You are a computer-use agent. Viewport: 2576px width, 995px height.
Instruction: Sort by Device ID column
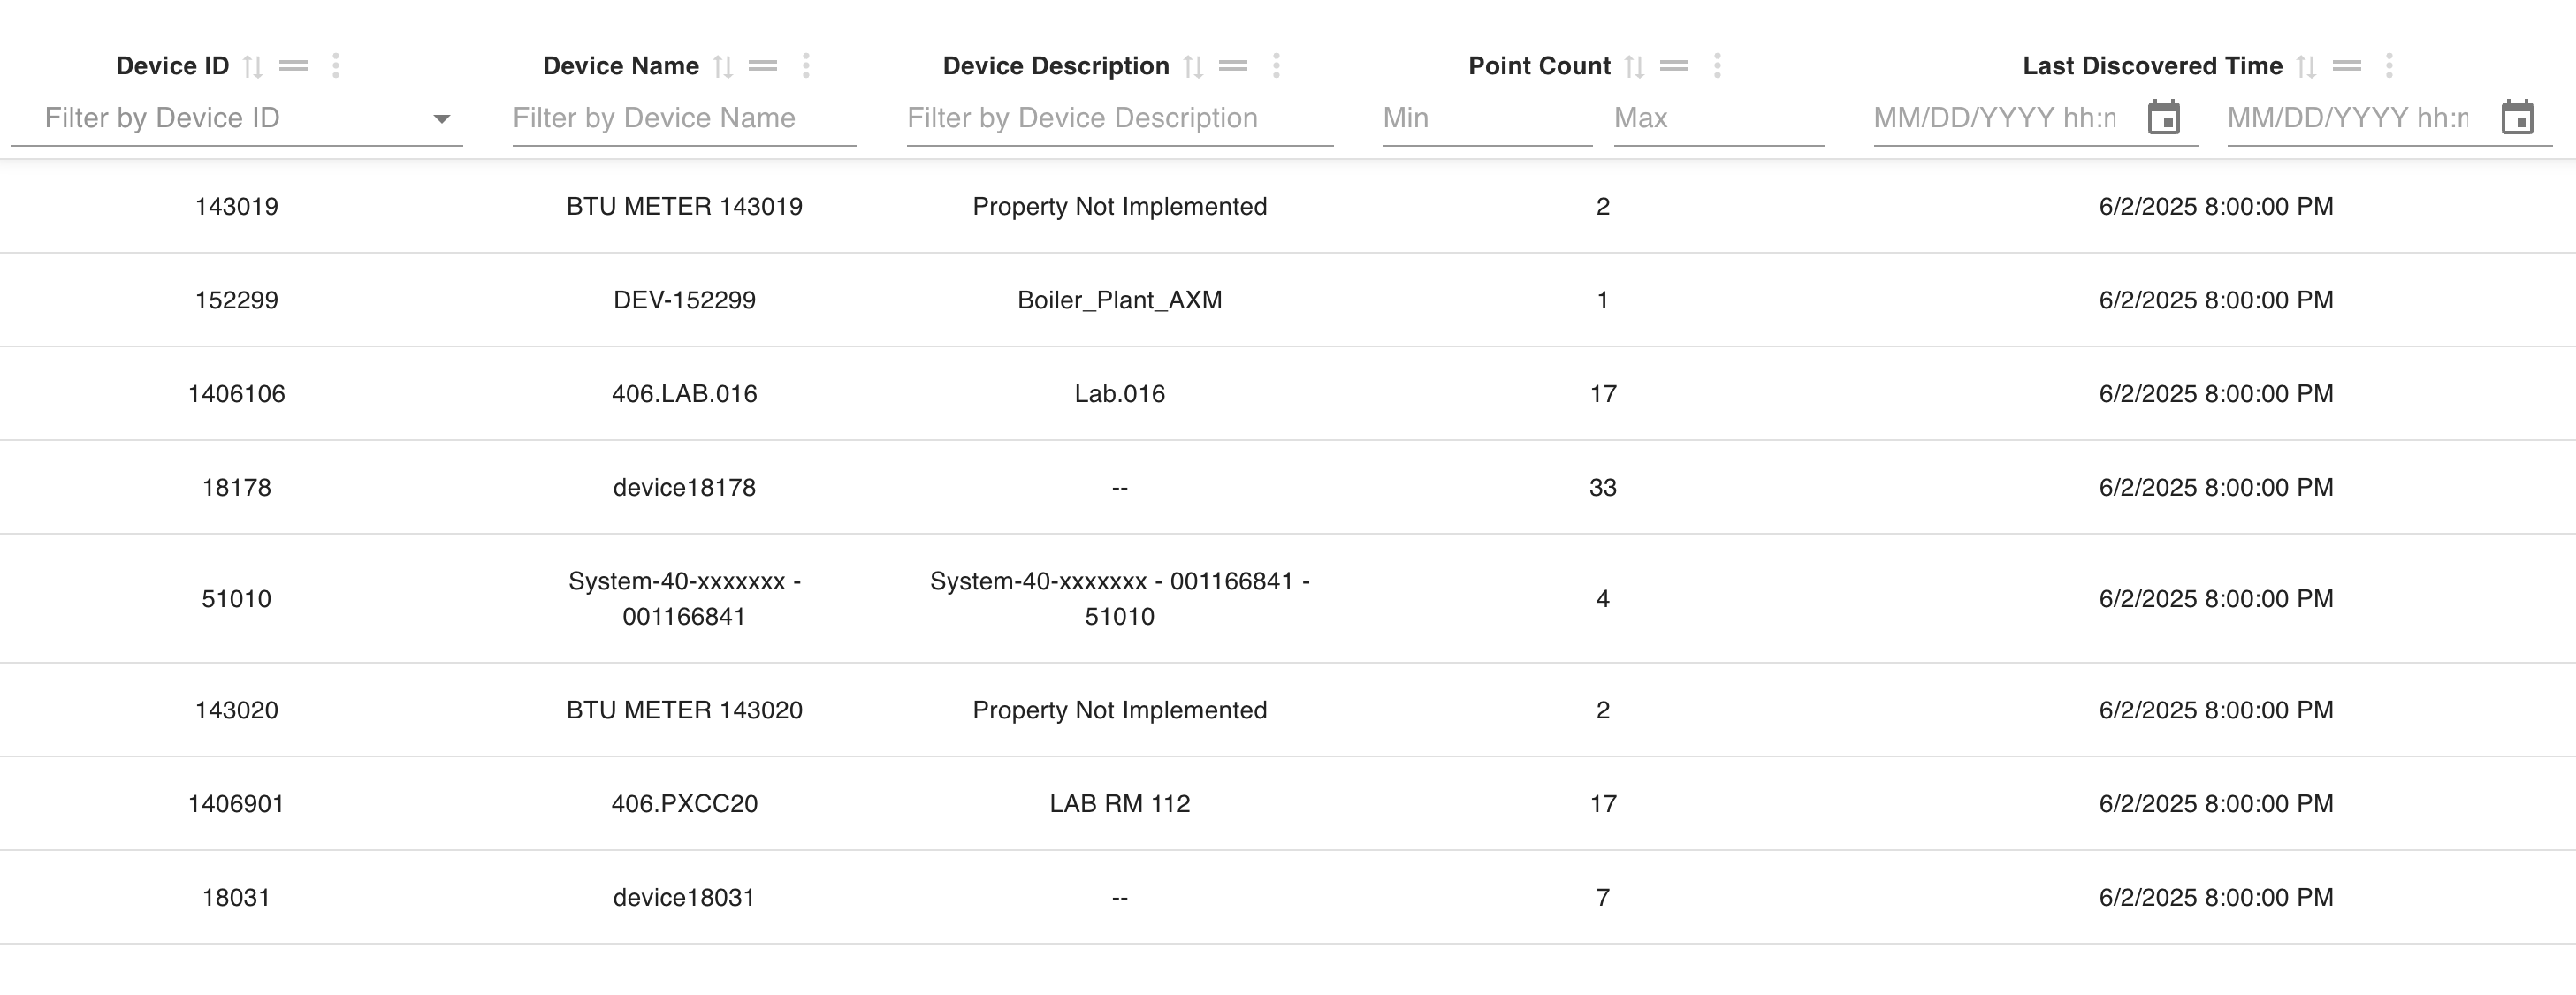[253, 66]
